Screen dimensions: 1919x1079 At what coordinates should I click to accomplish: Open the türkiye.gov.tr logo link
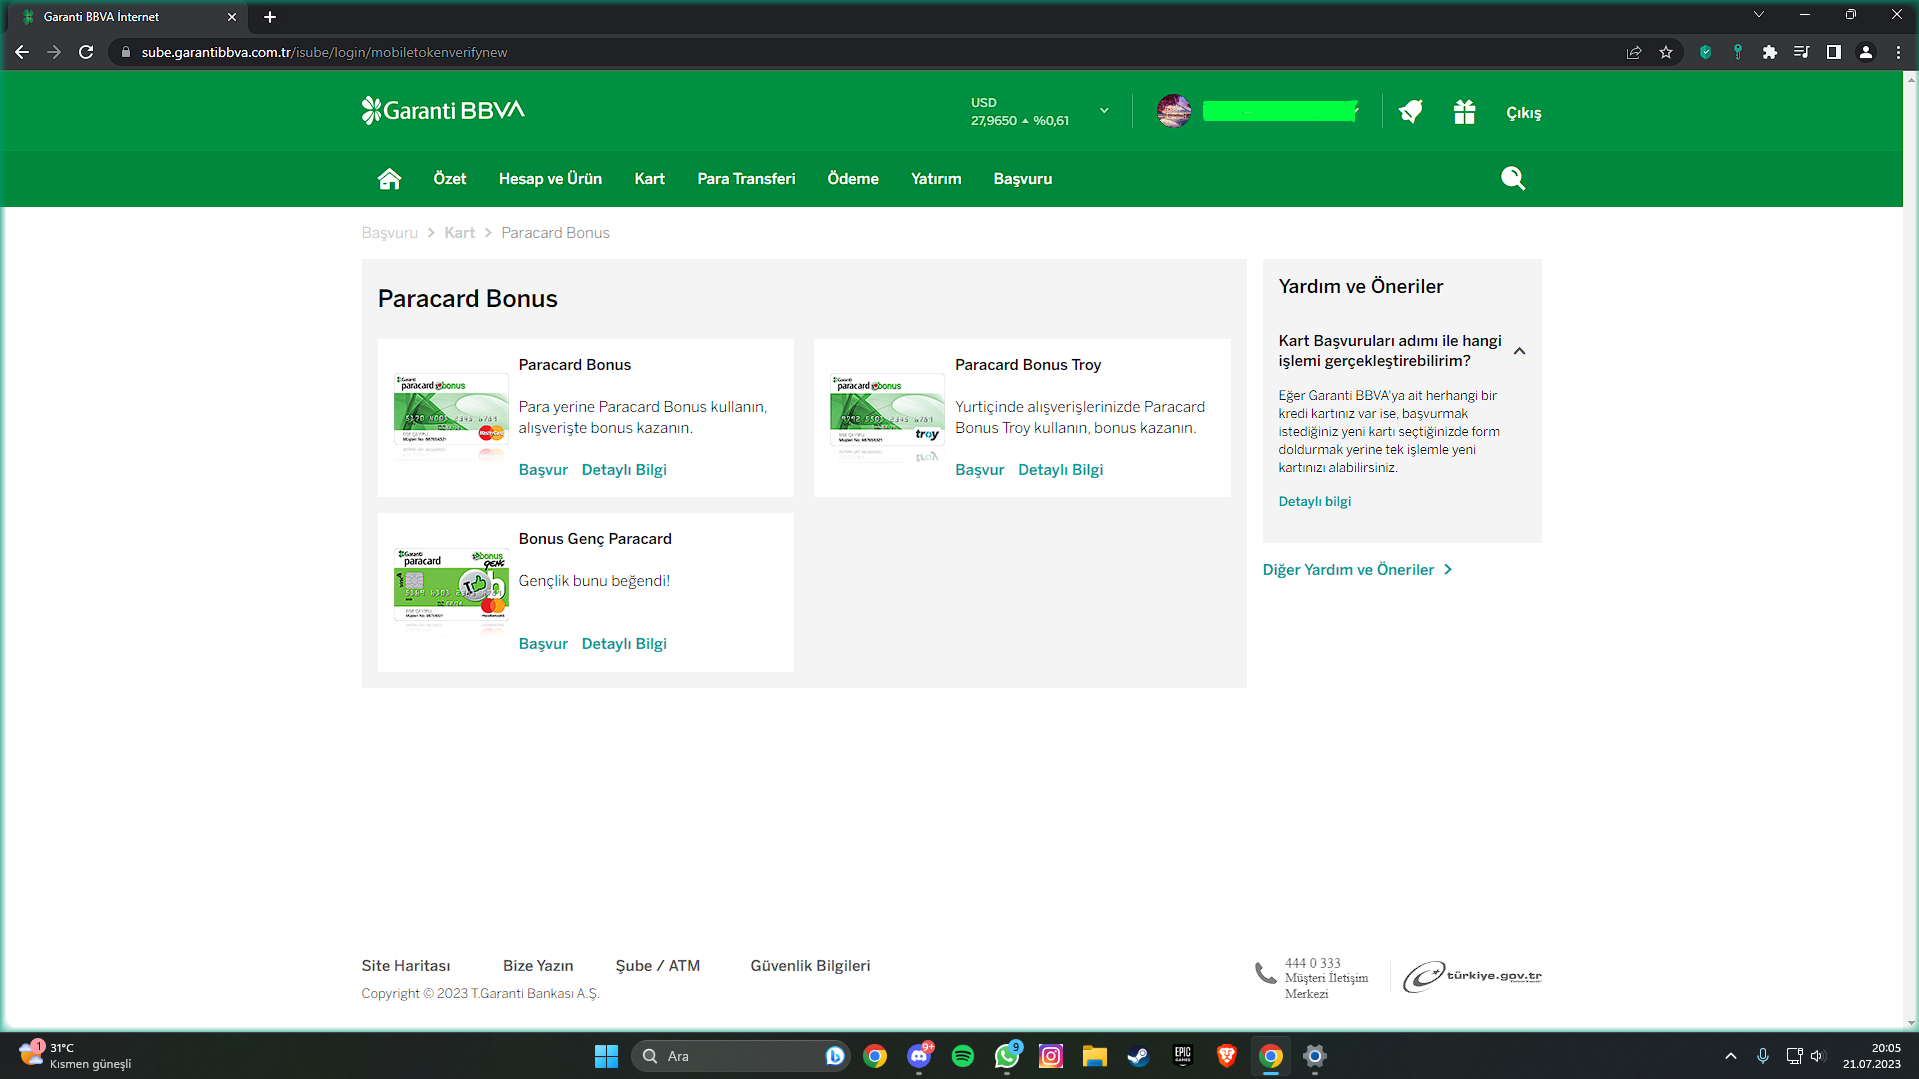tap(1472, 976)
